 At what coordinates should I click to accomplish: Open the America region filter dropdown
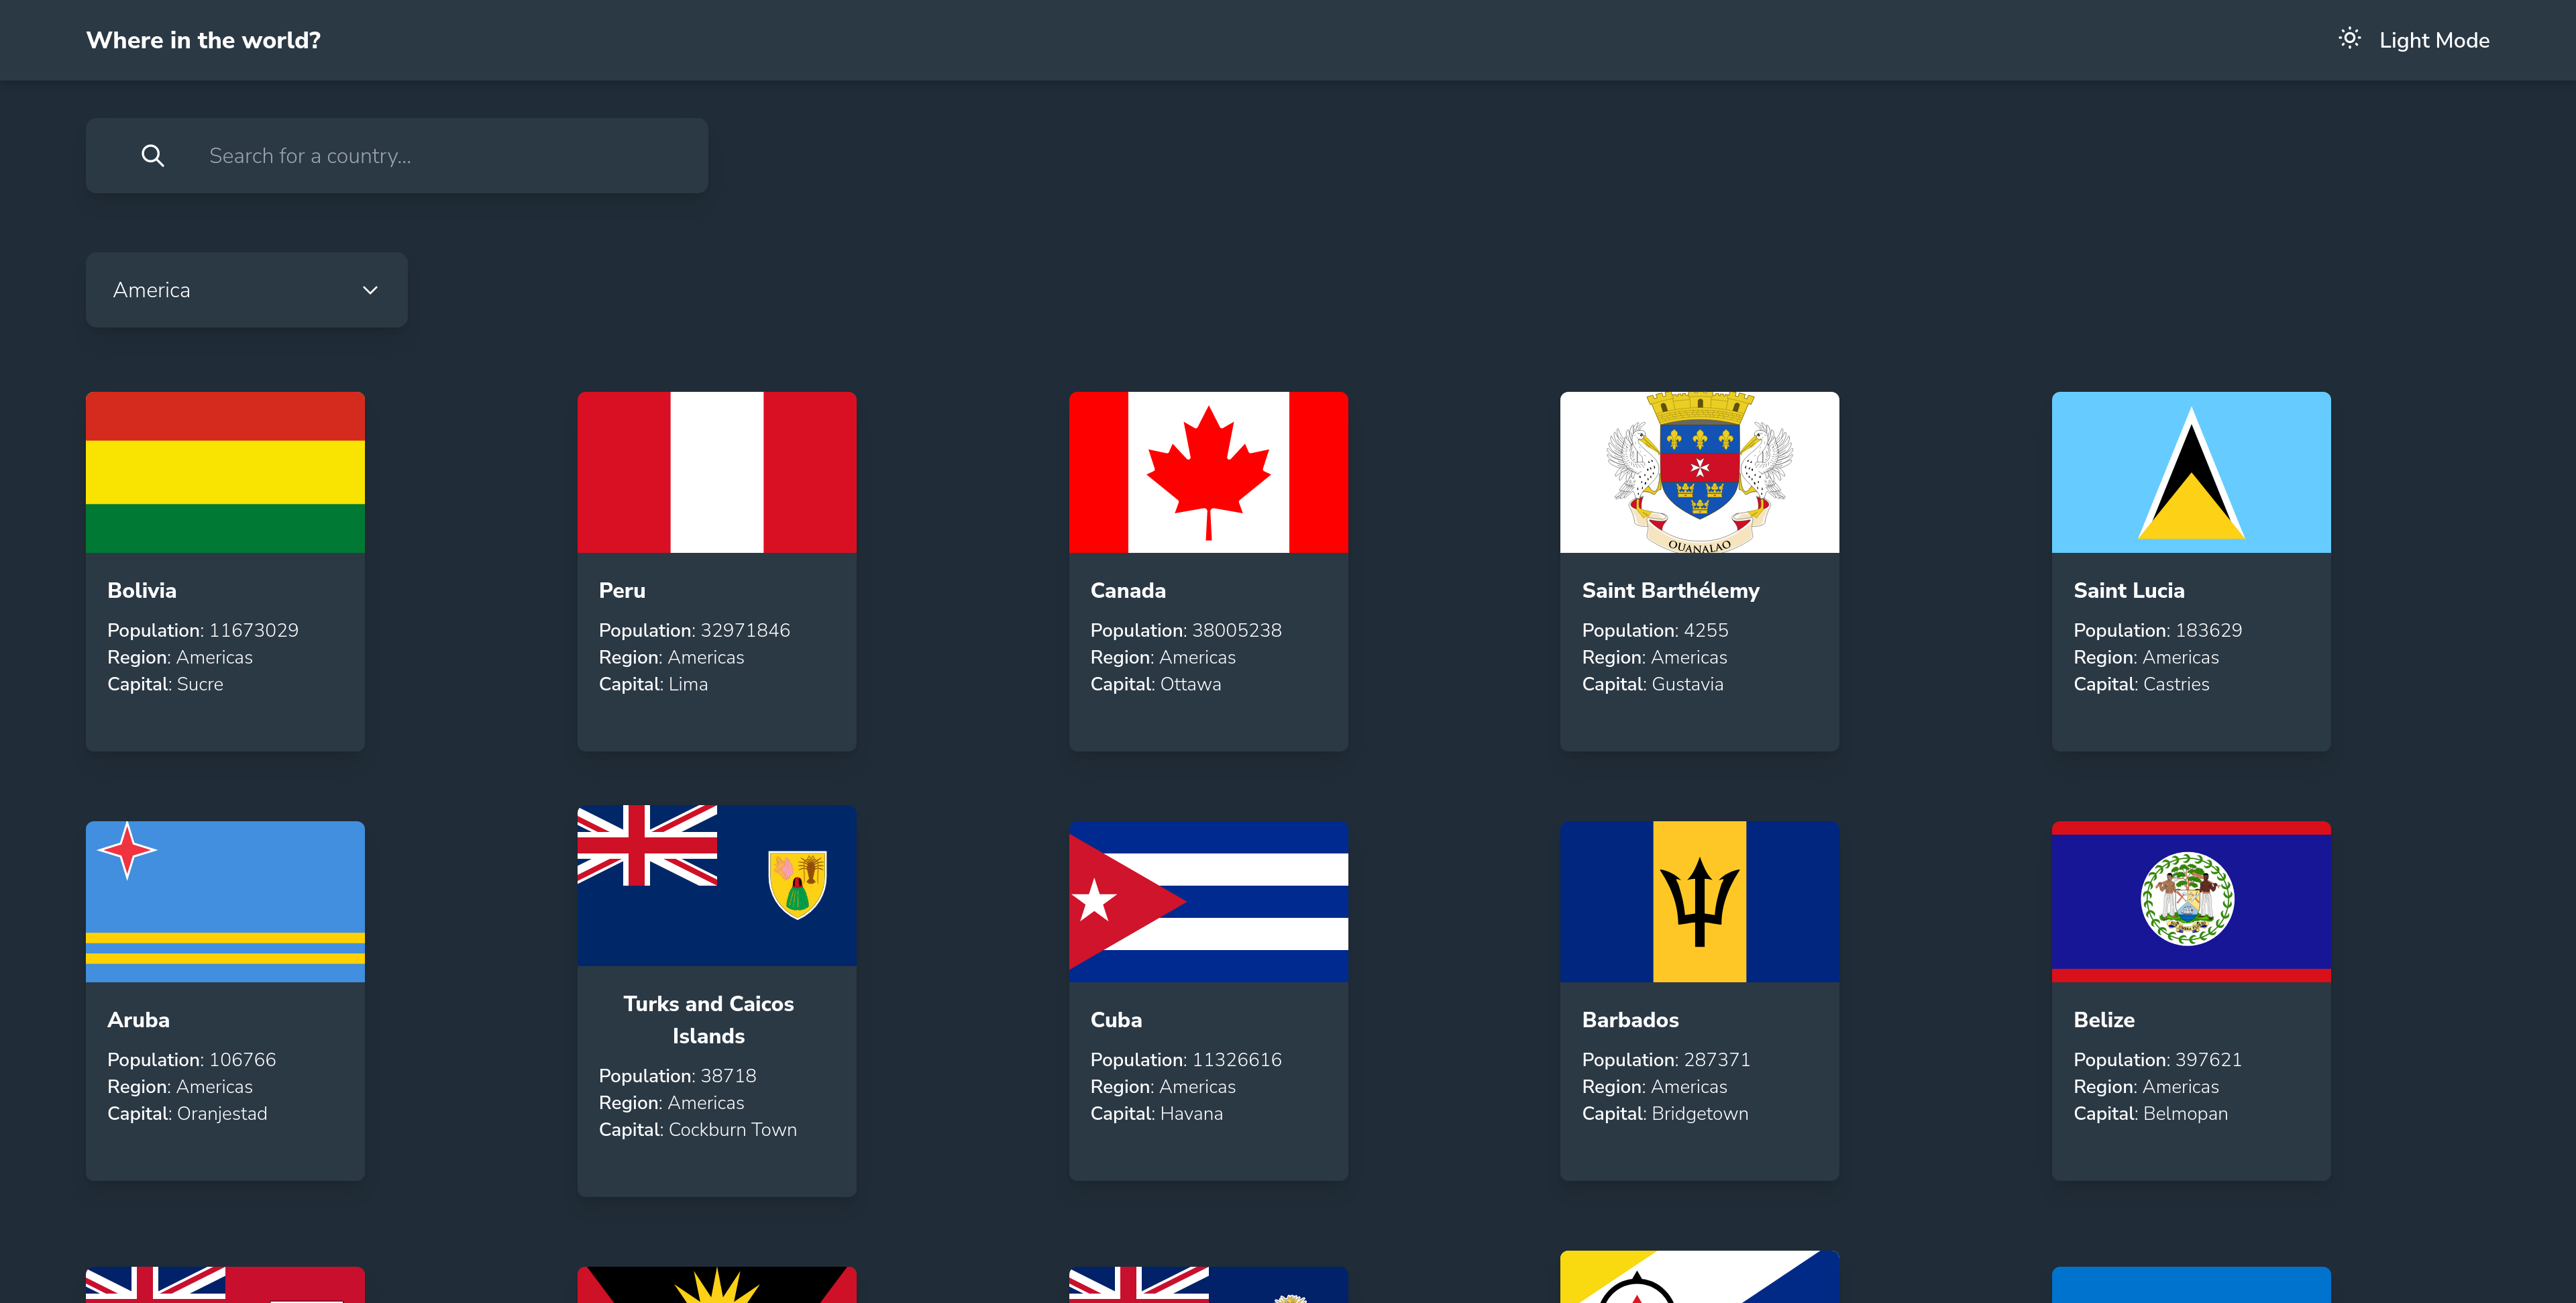point(246,290)
